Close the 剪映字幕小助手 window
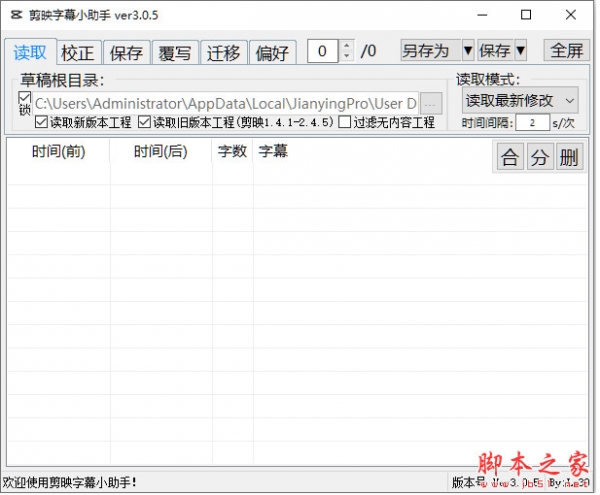600x495 pixels. (x=572, y=15)
